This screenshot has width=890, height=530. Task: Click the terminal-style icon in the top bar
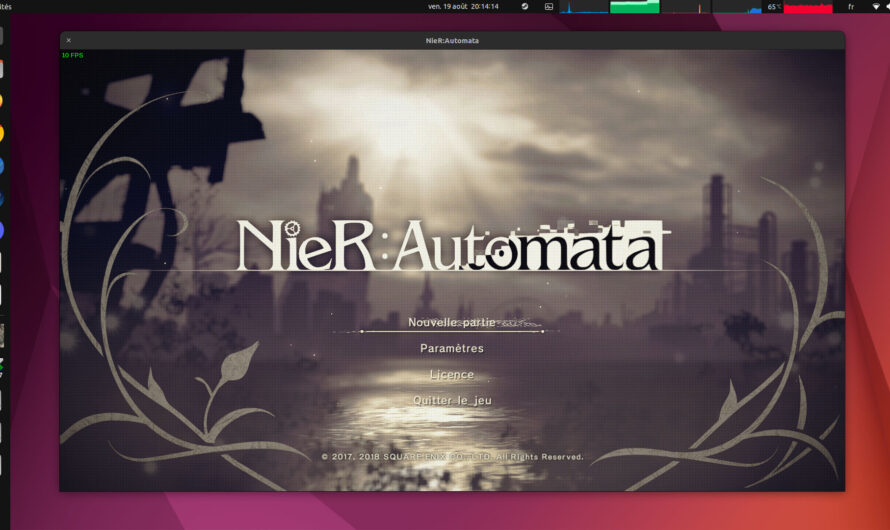click(x=549, y=7)
